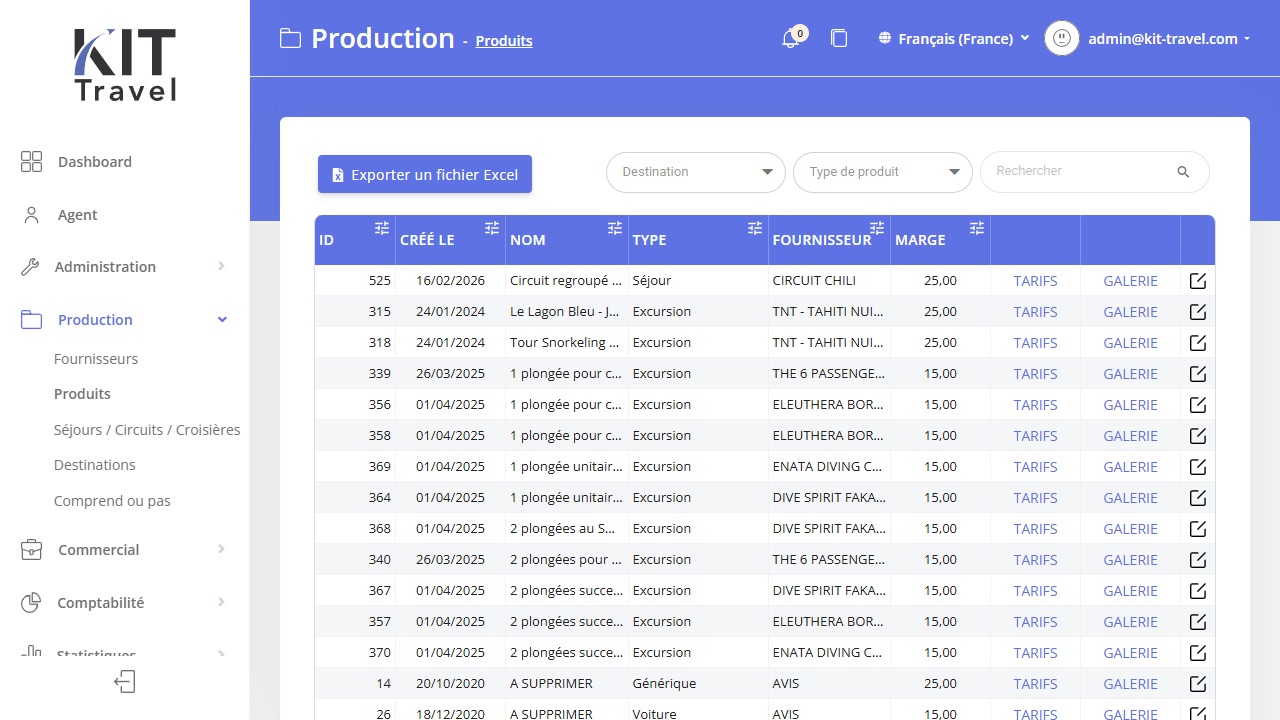This screenshot has width=1280, height=720.
Task: Click the logout icon at sidebar bottom
Action: coord(125,682)
